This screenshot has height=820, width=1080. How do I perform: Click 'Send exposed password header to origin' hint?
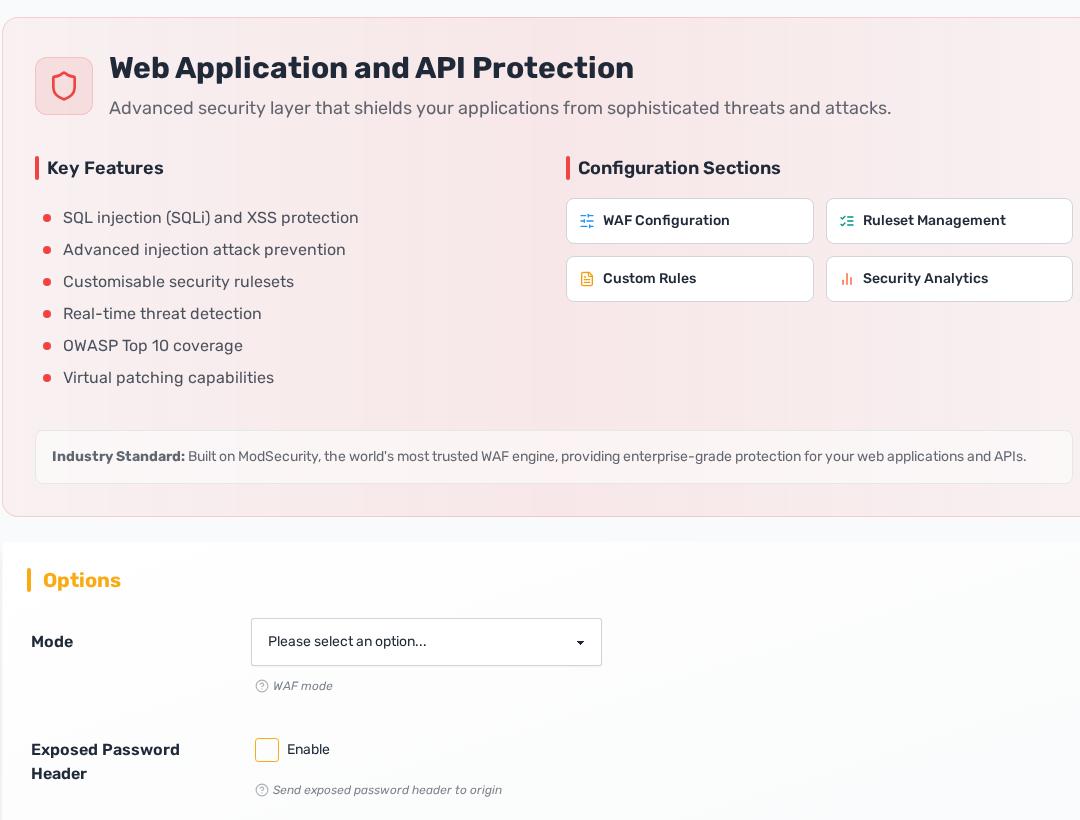point(387,790)
